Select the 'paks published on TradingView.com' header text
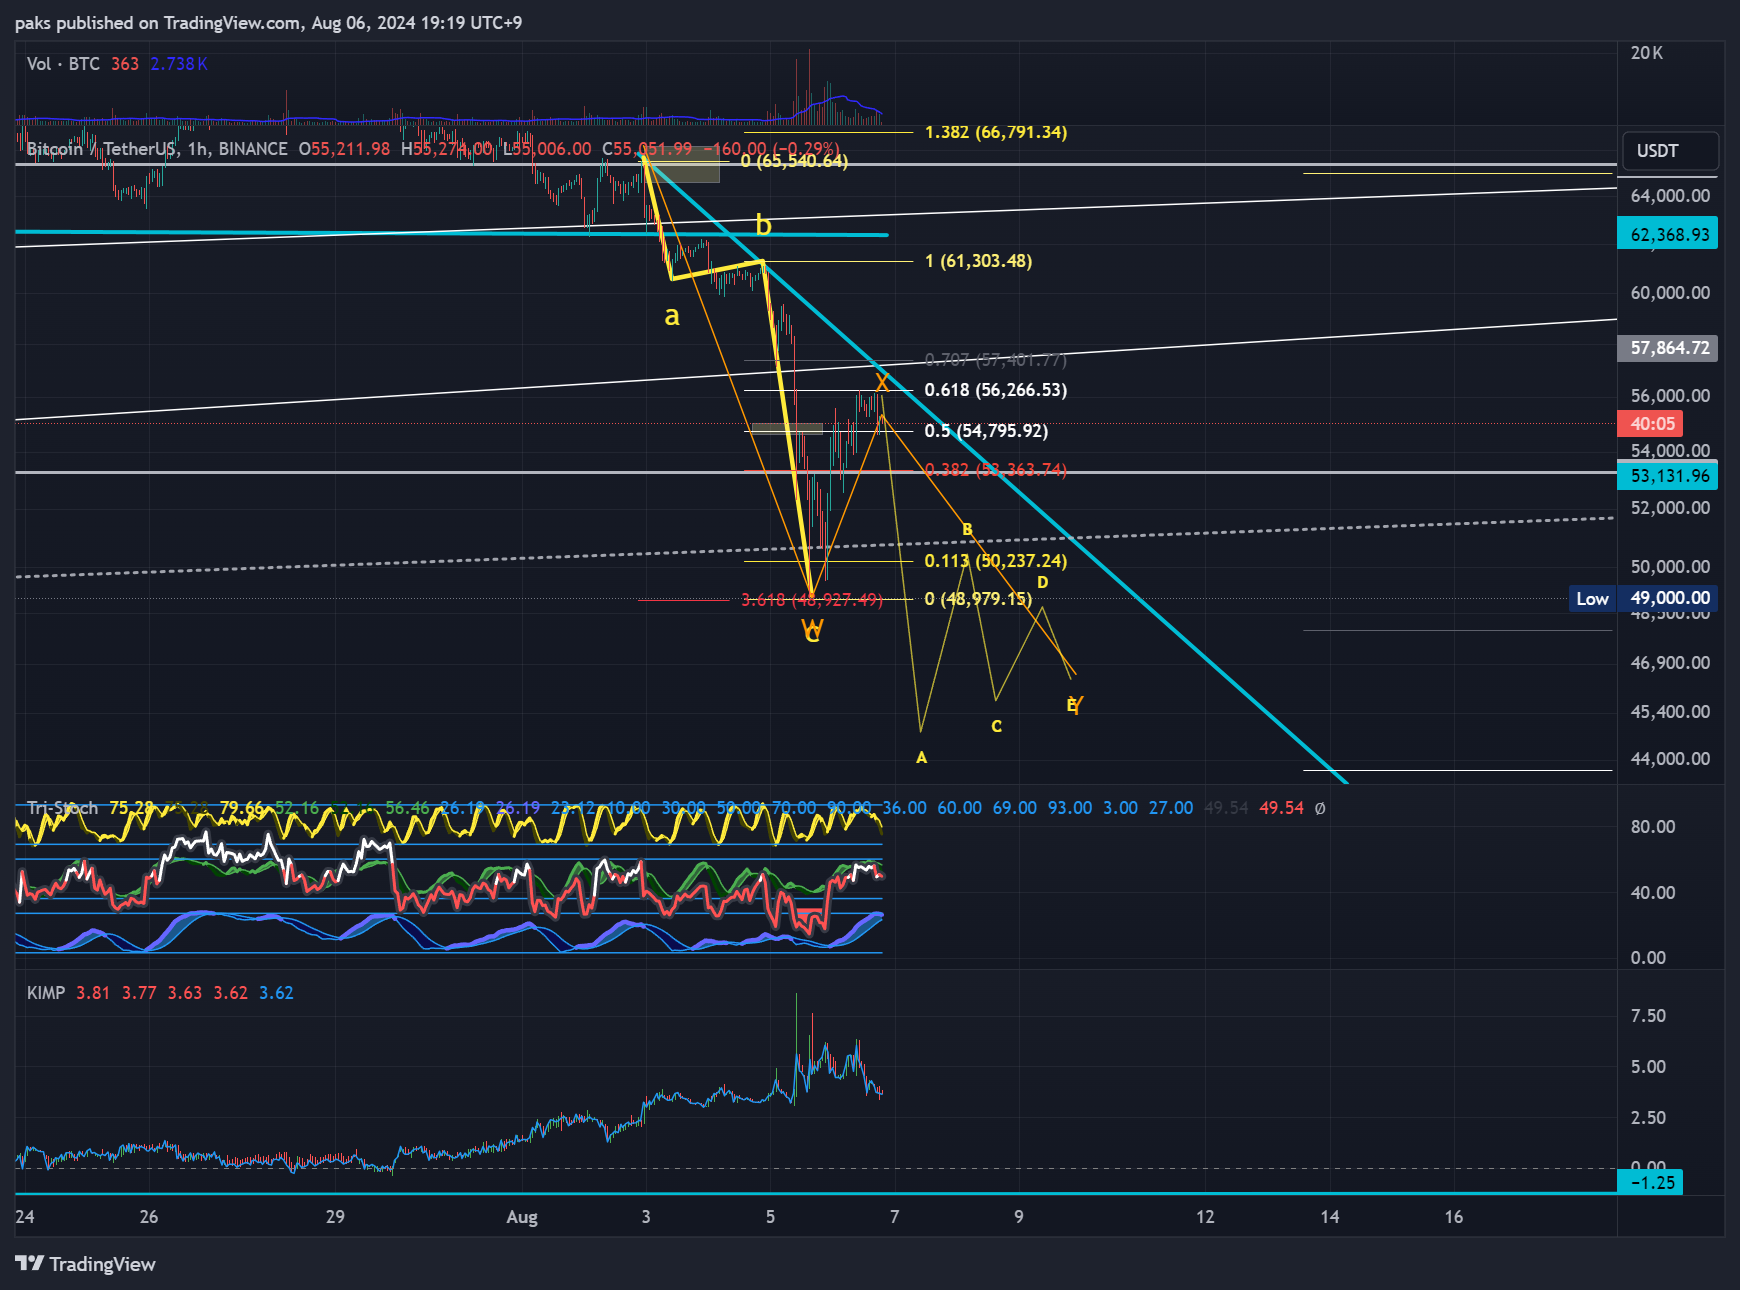Viewport: 1740px width, 1290px height. point(157,23)
